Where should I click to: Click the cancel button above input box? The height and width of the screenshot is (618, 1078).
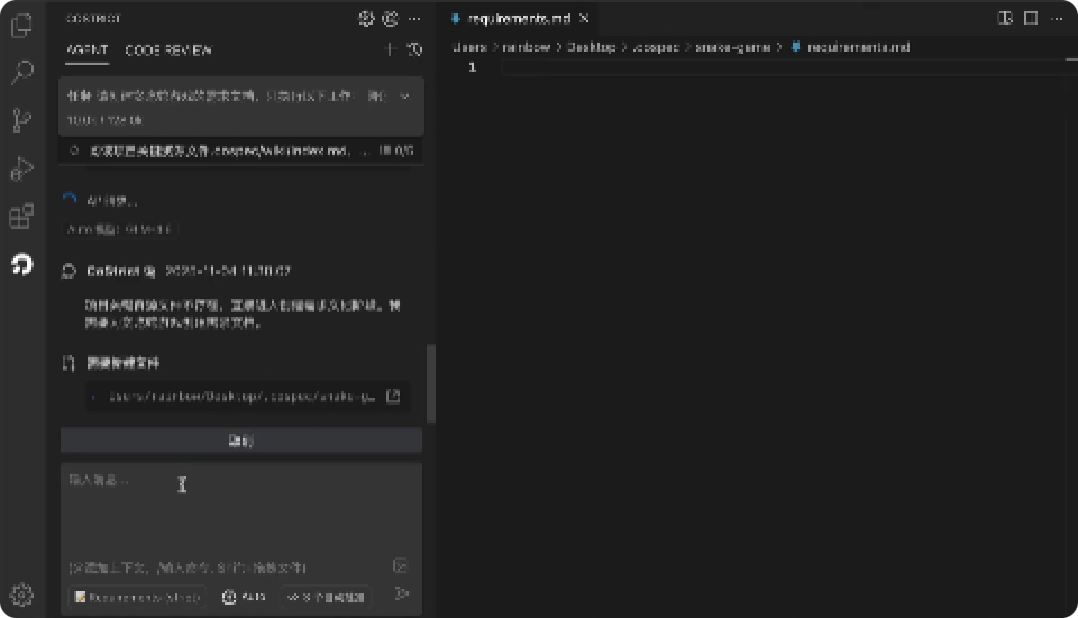[x=241, y=441]
